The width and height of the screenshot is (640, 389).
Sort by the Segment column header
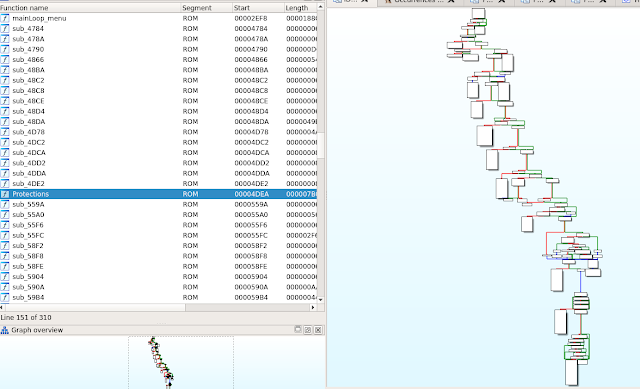pyautogui.click(x=207, y=8)
